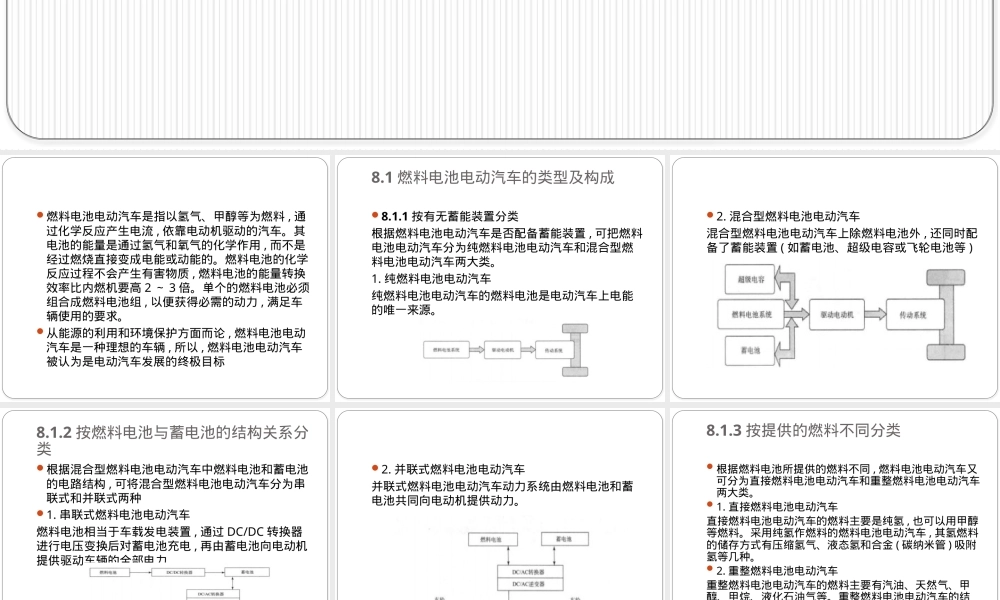Click the "DC/AC转换器" box in the parallel-type diagram

[530, 572]
